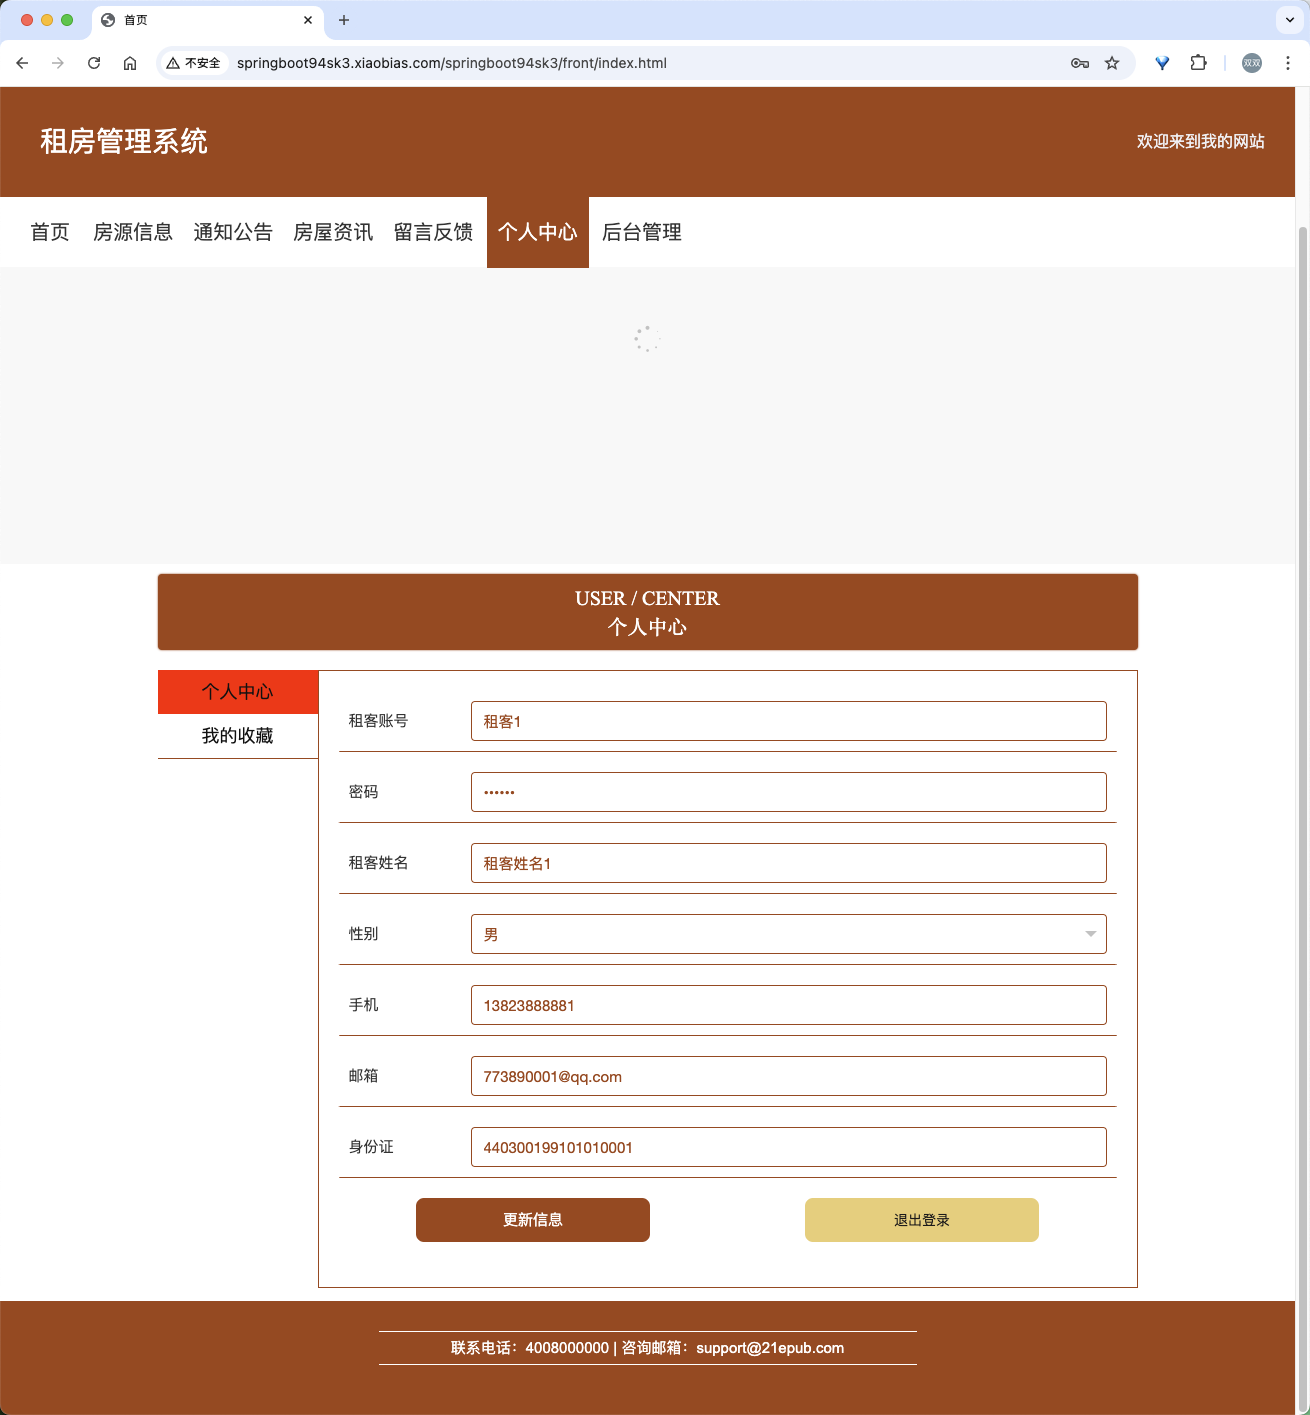The height and width of the screenshot is (1415, 1310).
Task: Click the browser forward arrow
Action: 58,63
